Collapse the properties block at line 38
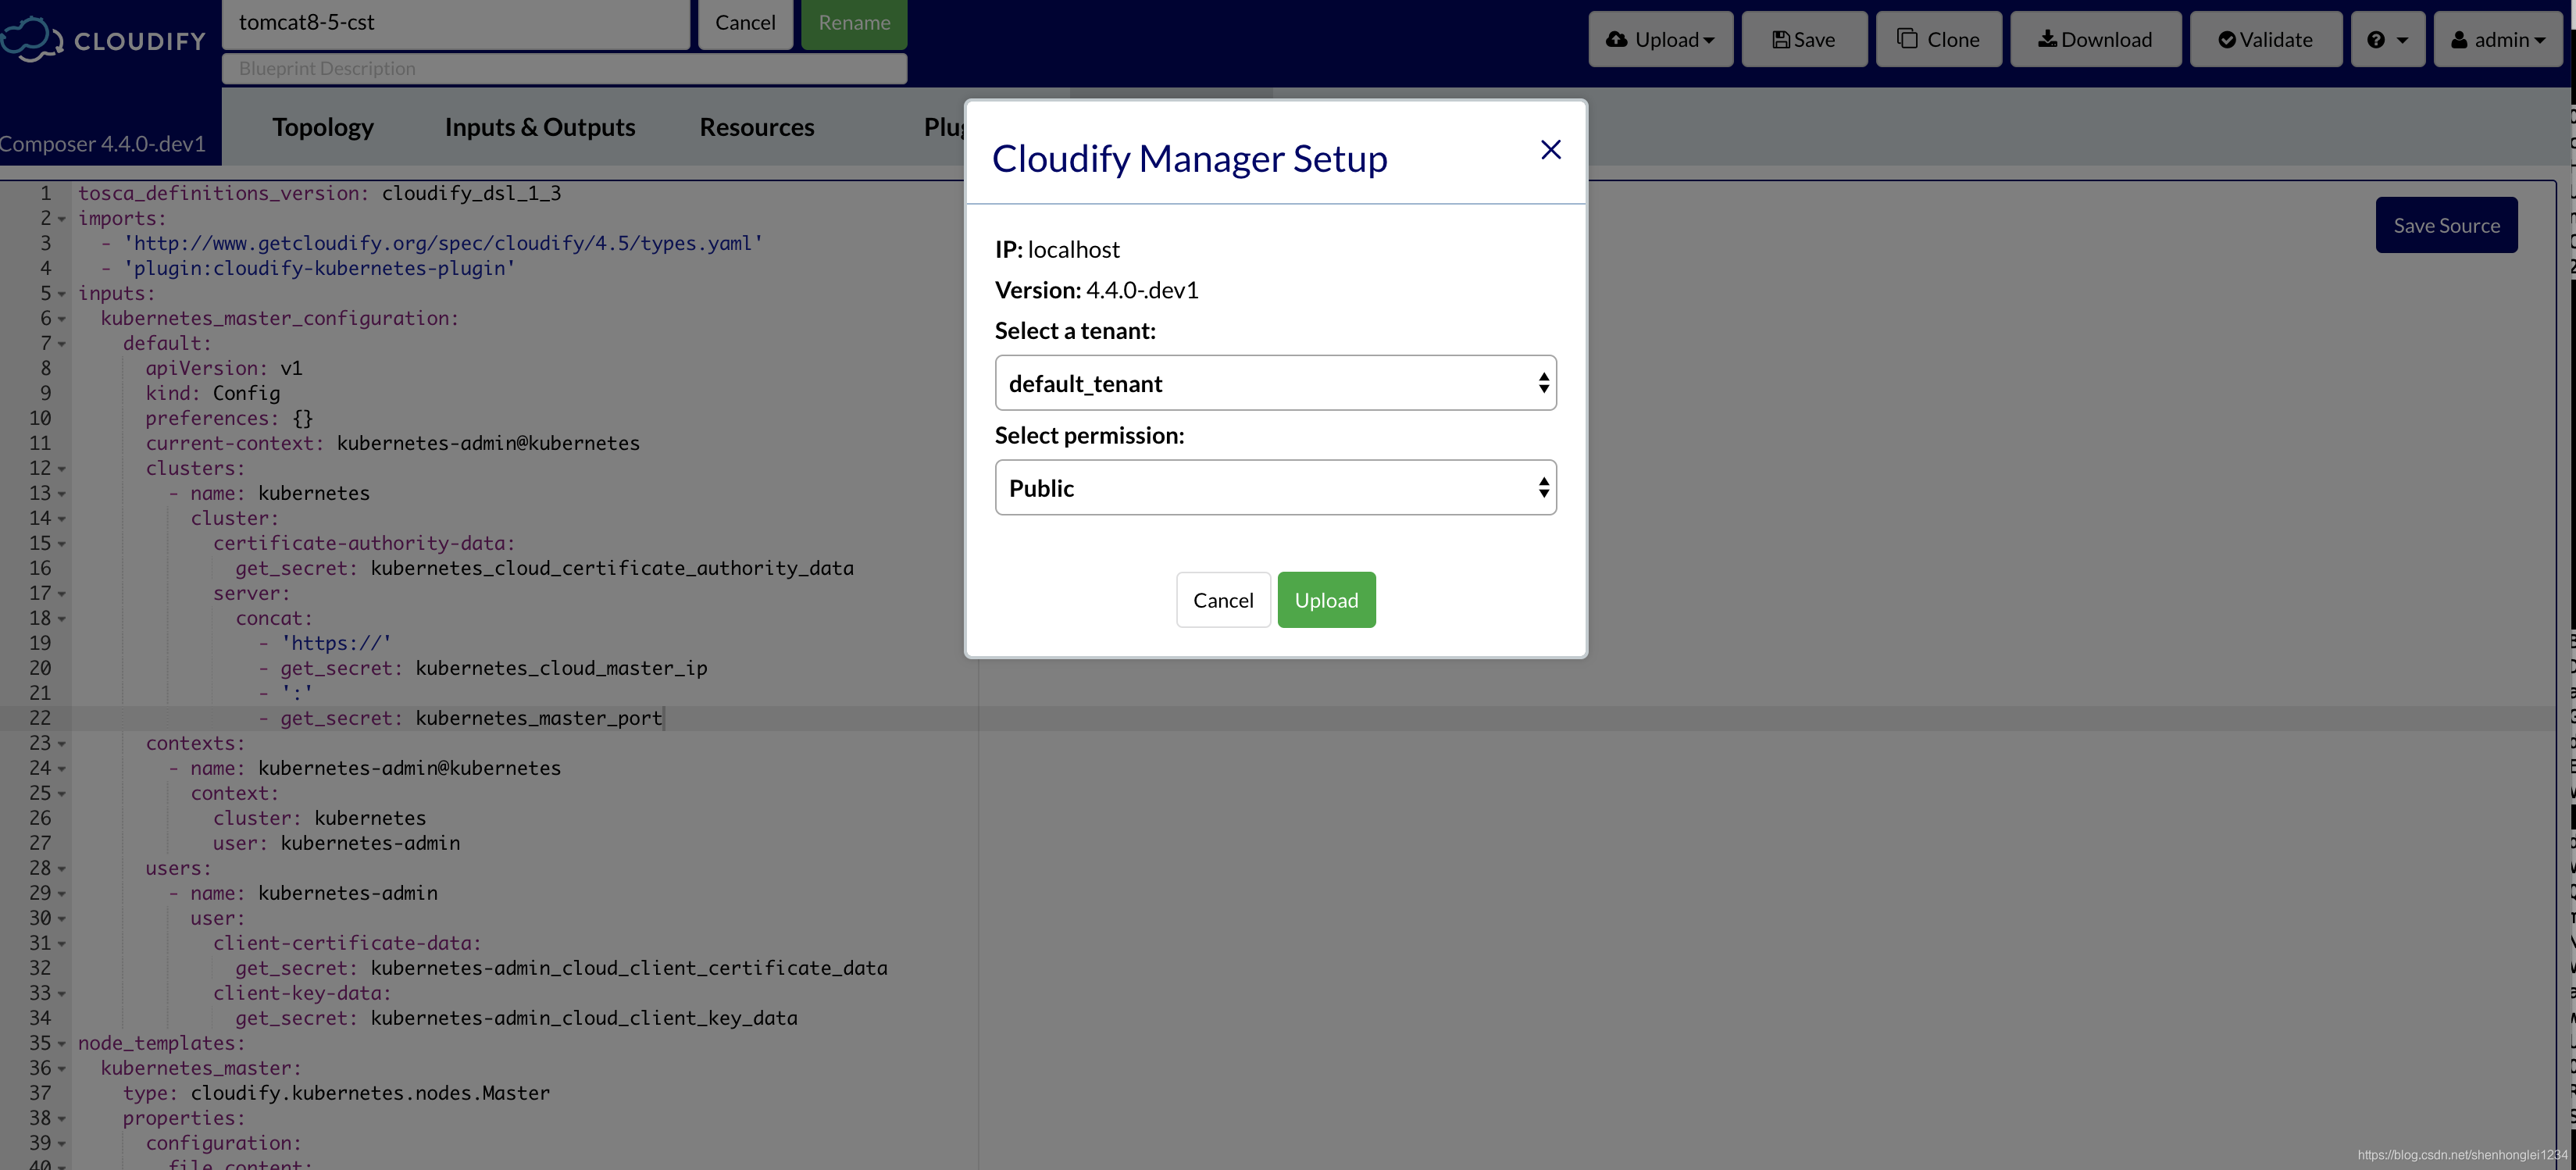Viewport: 2576px width, 1170px height. click(62, 1119)
